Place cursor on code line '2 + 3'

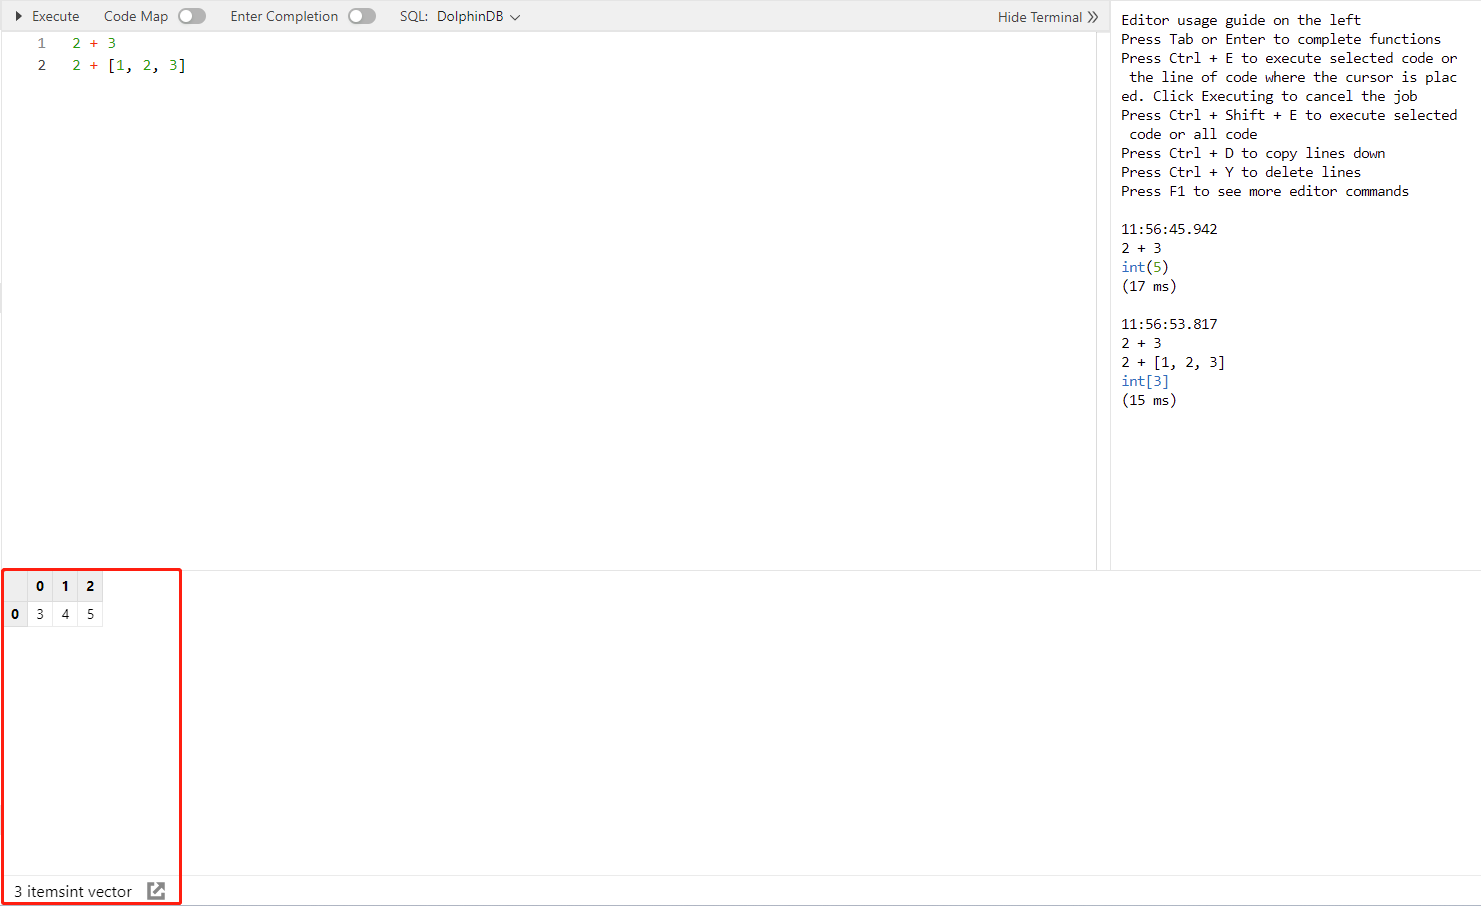coord(94,43)
